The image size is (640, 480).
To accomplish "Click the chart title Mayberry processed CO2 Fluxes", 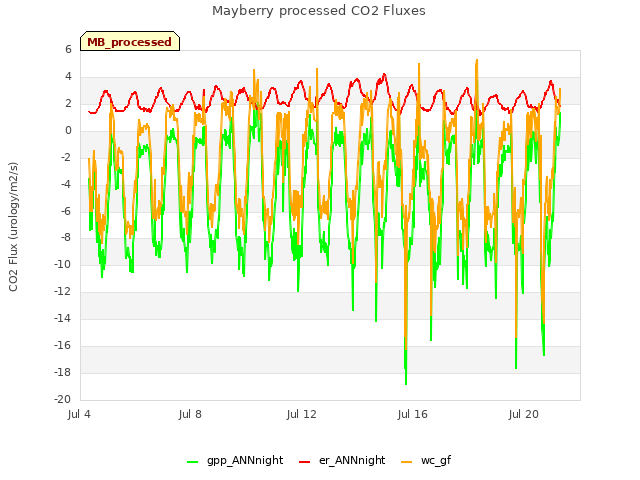I will coord(319,11).
